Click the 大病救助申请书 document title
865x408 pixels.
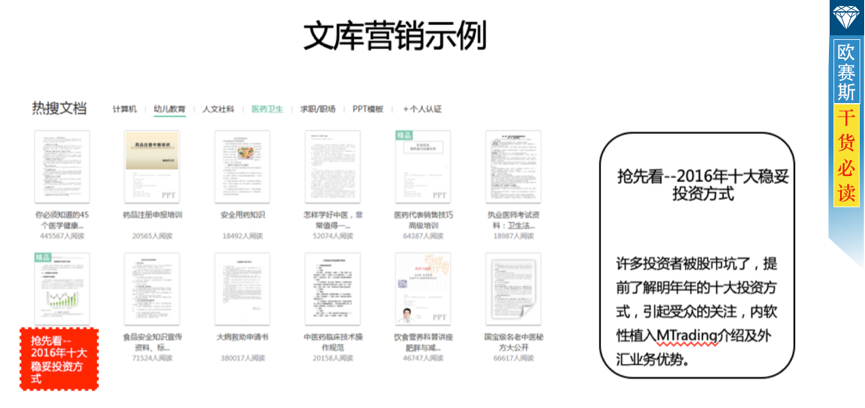coord(242,337)
